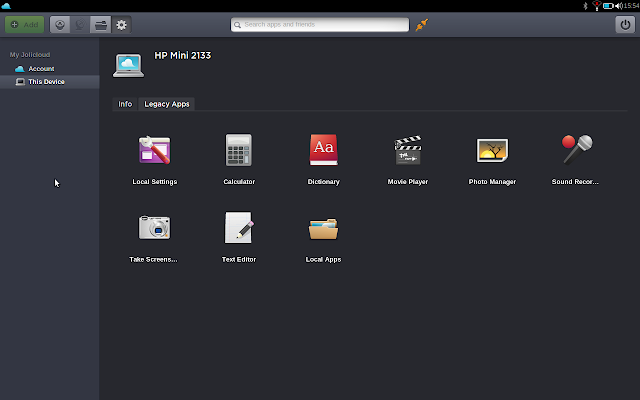The image size is (640, 400).
Task: Open the volume speaker tray icon
Action: click(619, 6)
